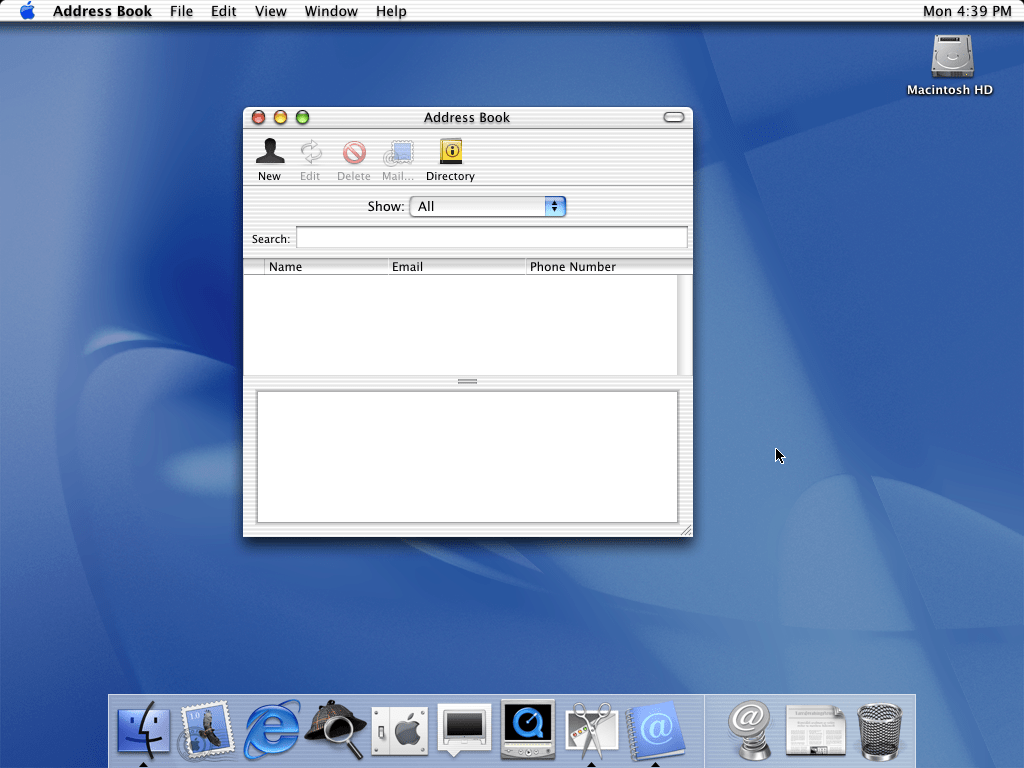This screenshot has width=1024, height=768.
Task: Launch QuickTime Player from the Dock
Action: click(527, 729)
